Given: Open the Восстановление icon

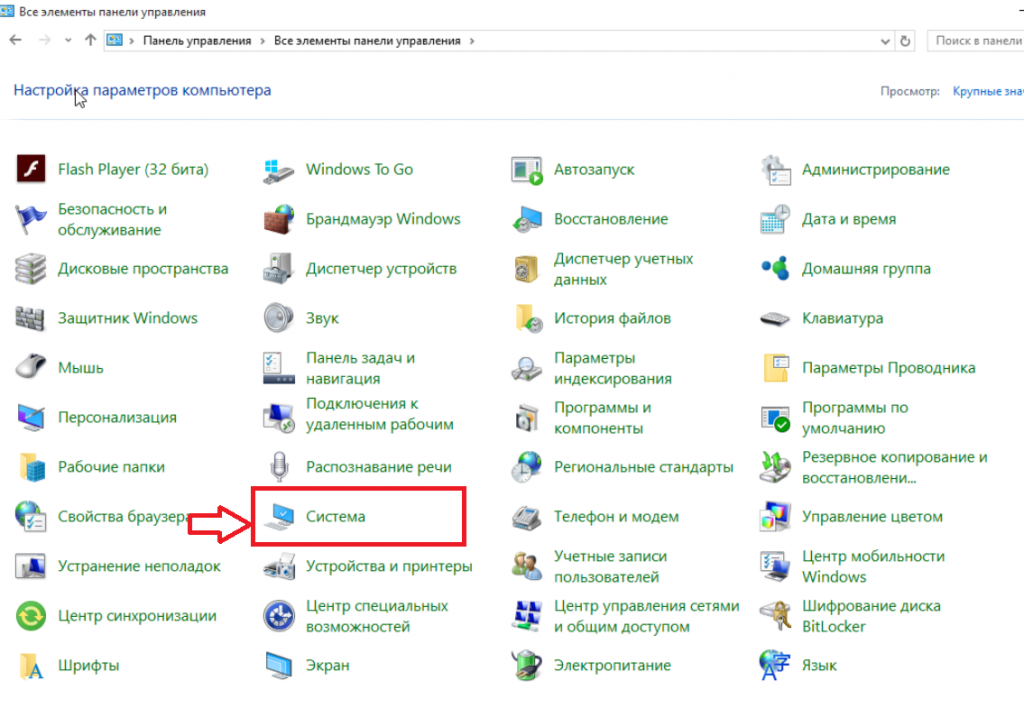Looking at the screenshot, I should click(x=527, y=219).
